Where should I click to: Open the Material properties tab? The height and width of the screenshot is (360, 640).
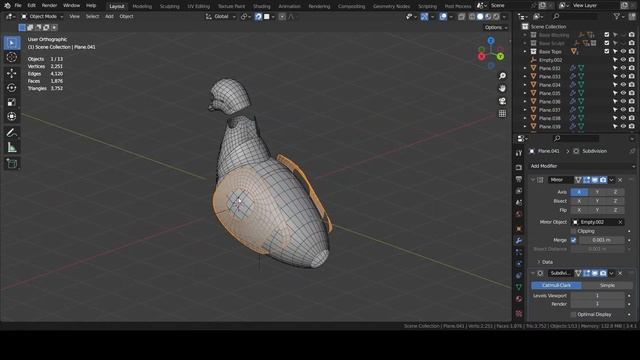[519, 299]
